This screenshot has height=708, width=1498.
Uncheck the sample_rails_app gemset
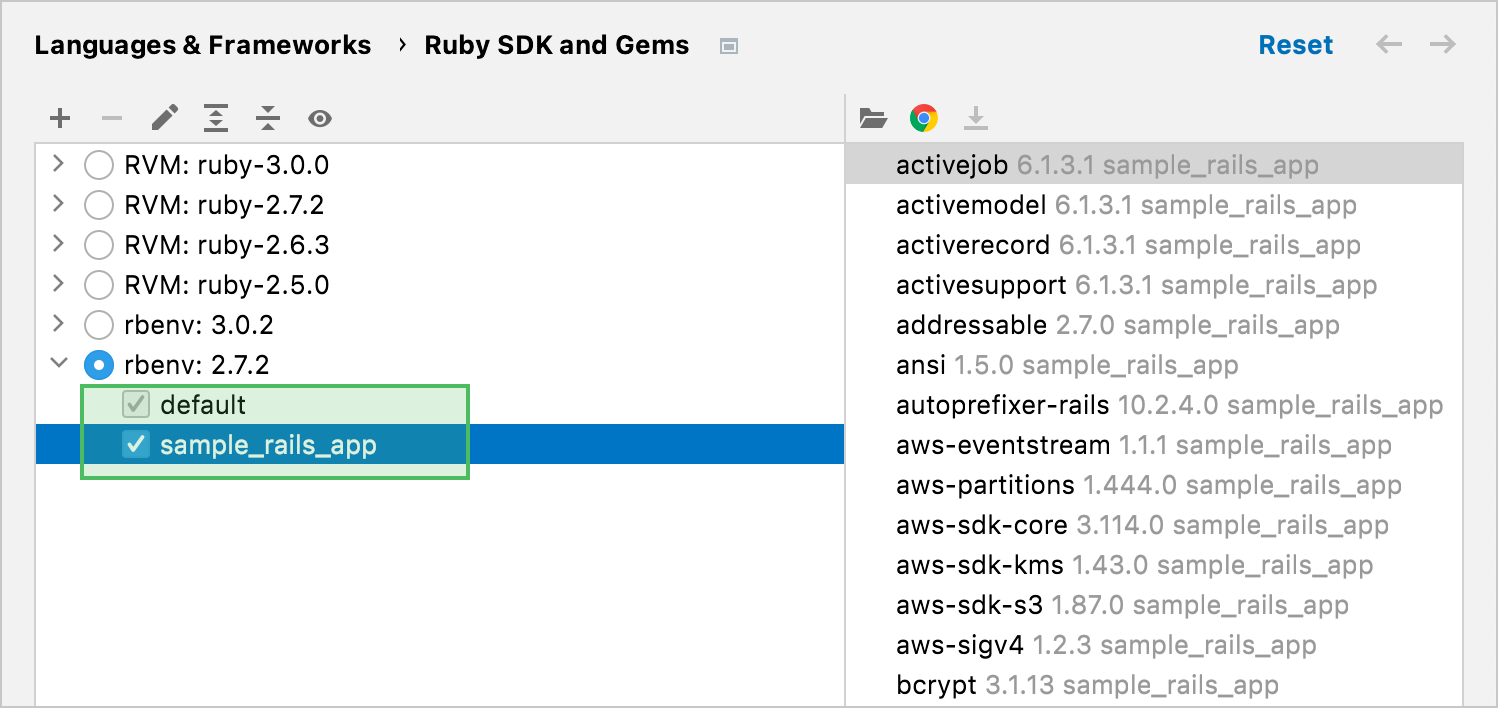[x=136, y=445]
